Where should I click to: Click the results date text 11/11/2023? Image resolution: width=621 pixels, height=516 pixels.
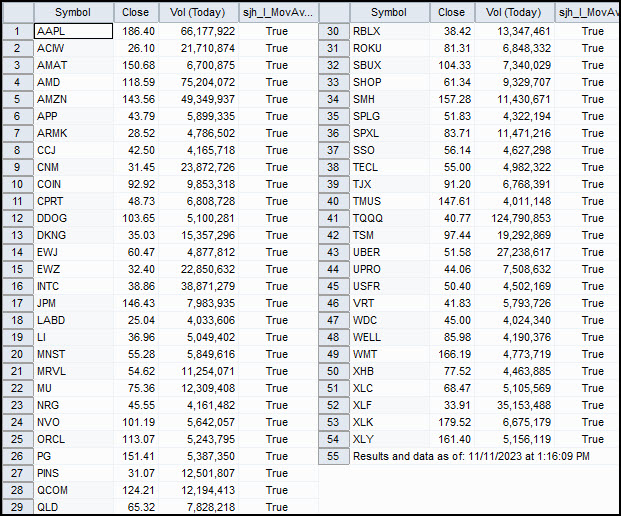[495, 457]
